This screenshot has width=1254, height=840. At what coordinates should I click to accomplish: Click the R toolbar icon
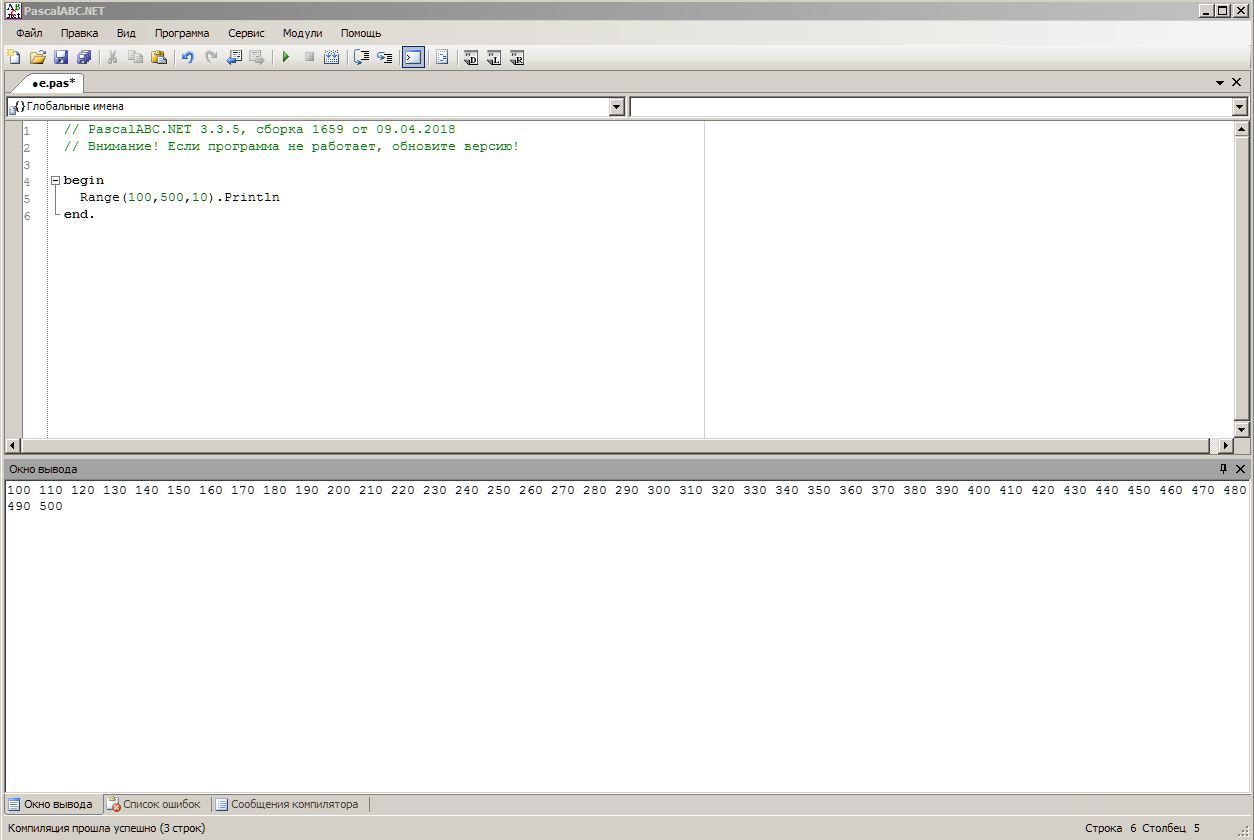pyautogui.click(x=517, y=58)
